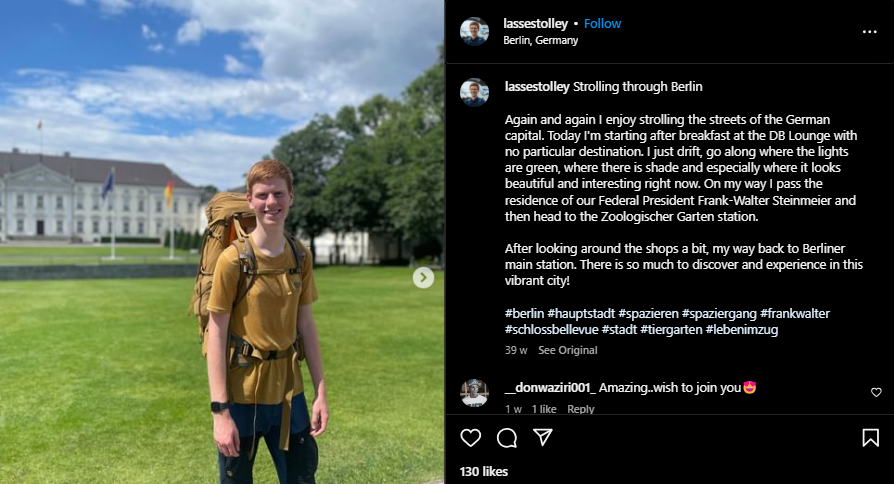View the 130 likes list
The image size is (894, 484).
pyautogui.click(x=484, y=471)
